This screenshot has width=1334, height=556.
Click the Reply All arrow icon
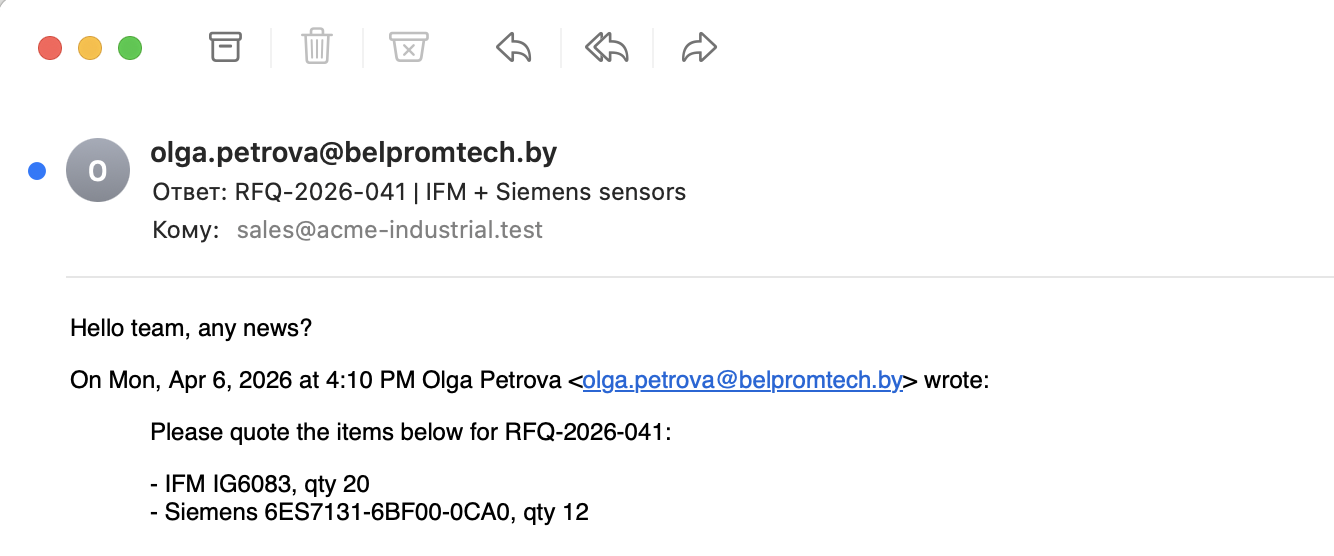(606, 47)
